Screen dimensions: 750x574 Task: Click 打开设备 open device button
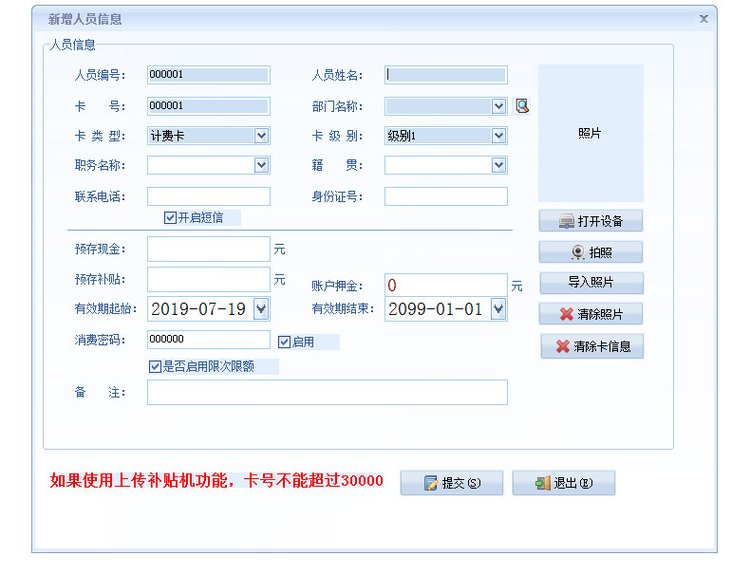(x=590, y=221)
